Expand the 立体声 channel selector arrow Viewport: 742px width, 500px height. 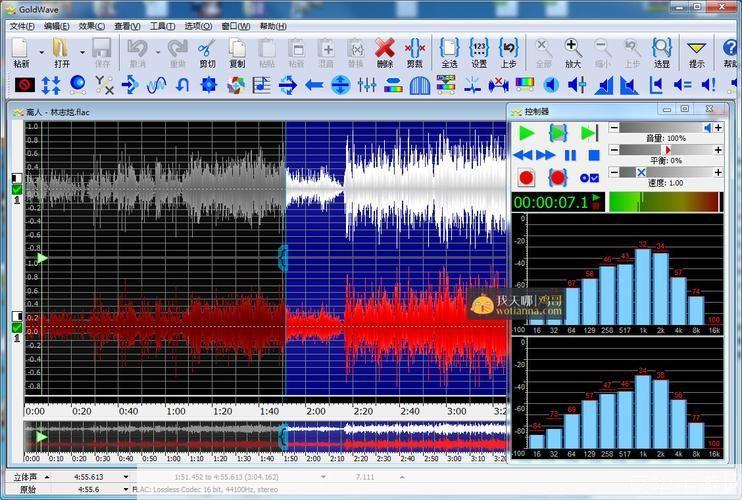(x=47, y=477)
